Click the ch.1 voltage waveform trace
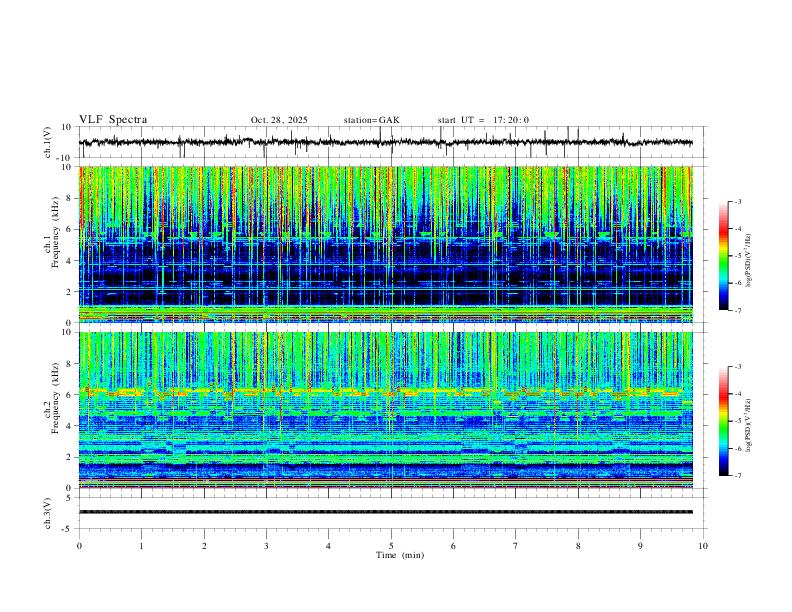 [385, 142]
